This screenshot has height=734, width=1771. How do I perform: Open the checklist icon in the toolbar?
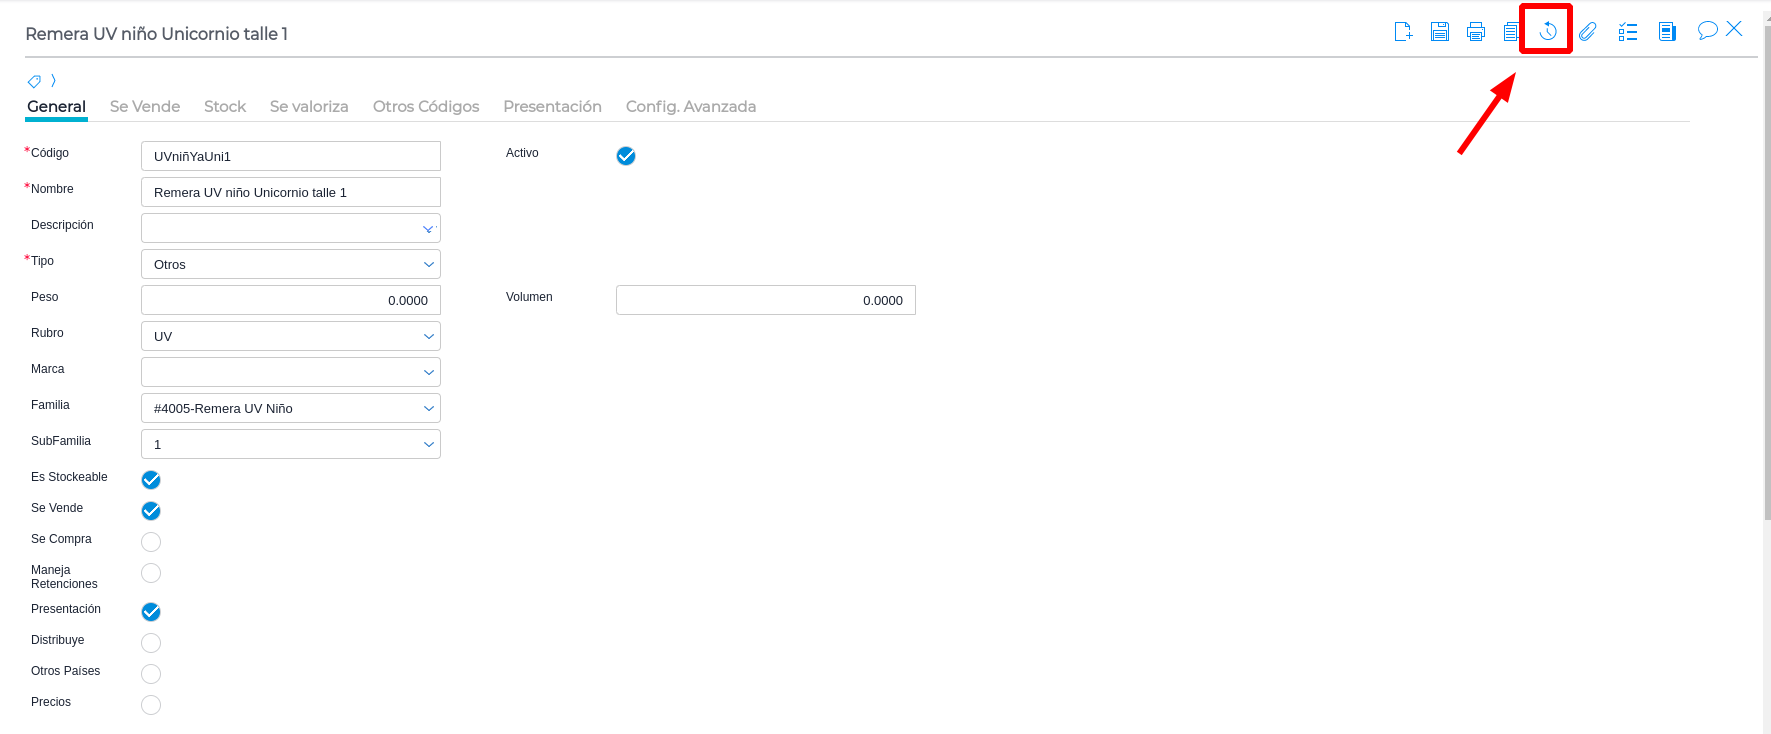(x=1628, y=32)
